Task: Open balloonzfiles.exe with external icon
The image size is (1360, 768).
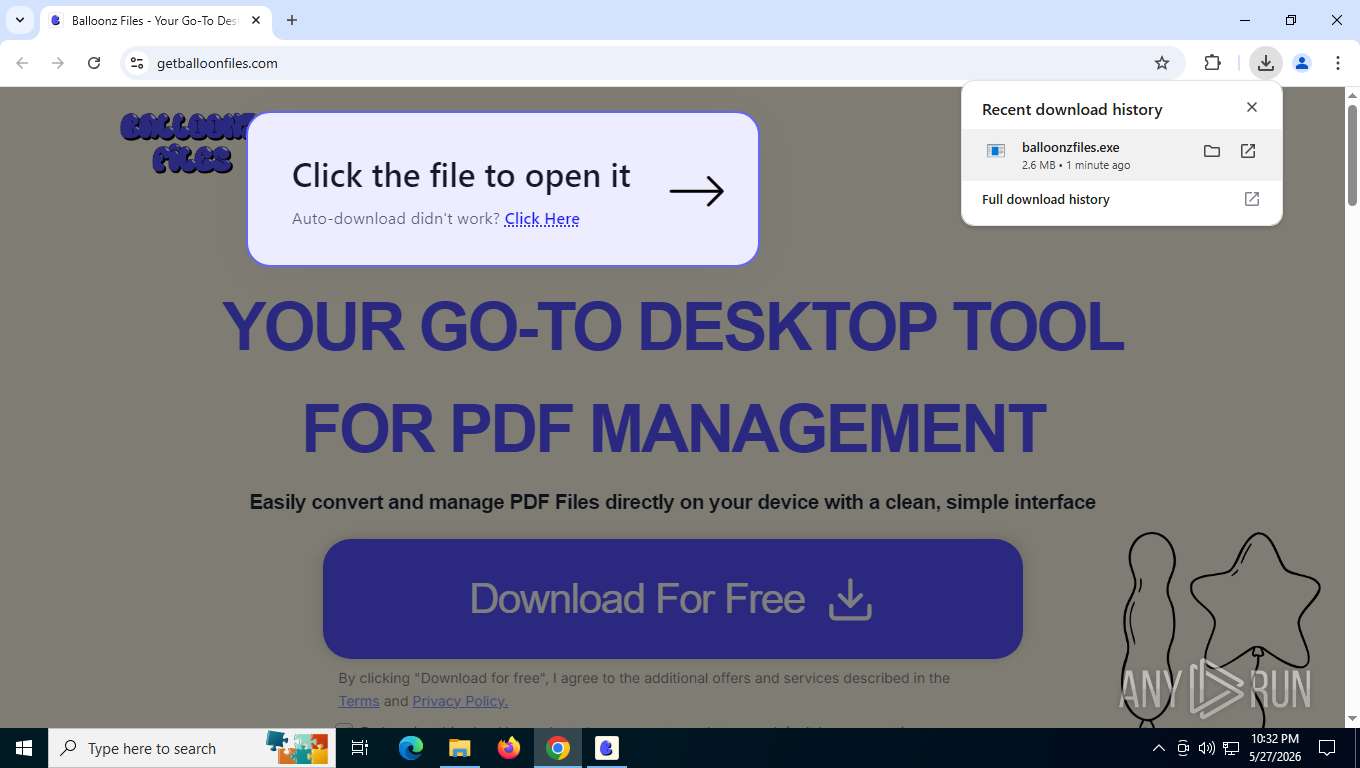Action: pos(1248,151)
